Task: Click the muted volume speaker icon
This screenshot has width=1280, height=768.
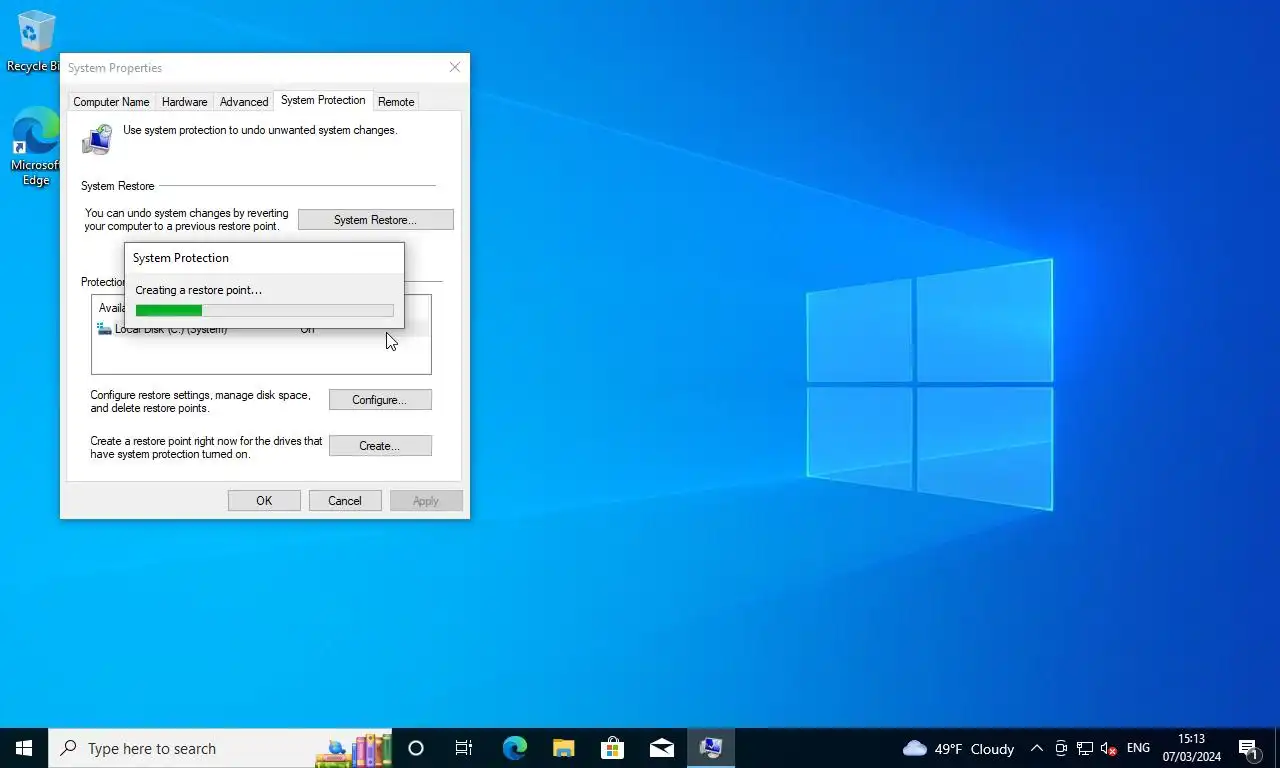Action: pyautogui.click(x=1108, y=748)
